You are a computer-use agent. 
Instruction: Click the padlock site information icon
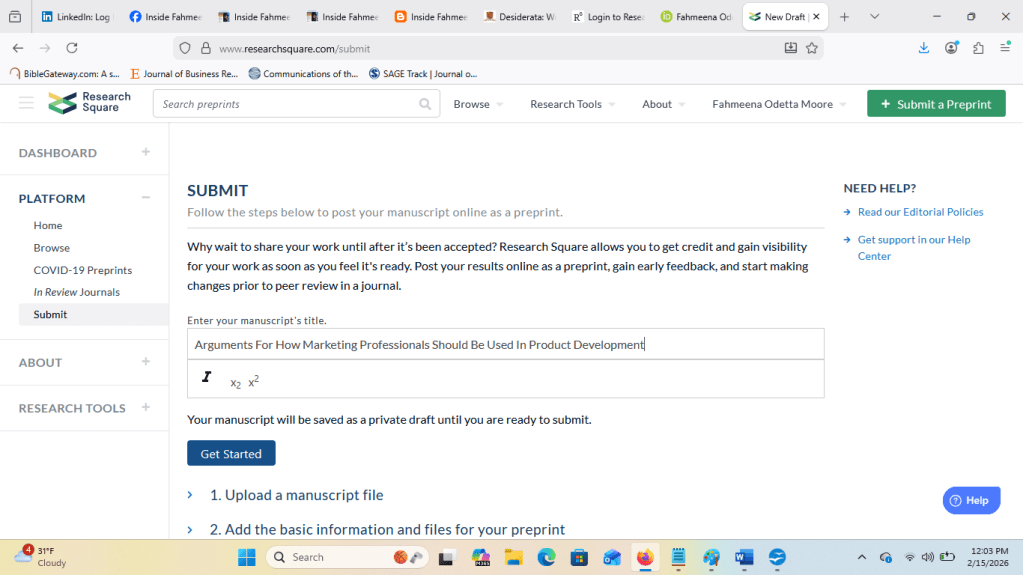point(206,48)
